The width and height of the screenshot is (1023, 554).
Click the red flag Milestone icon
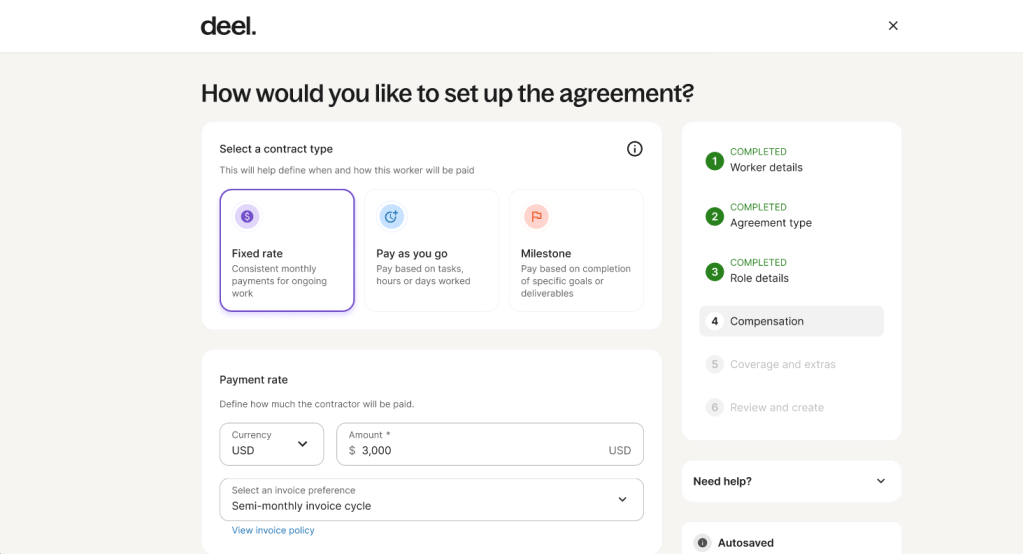pos(536,216)
